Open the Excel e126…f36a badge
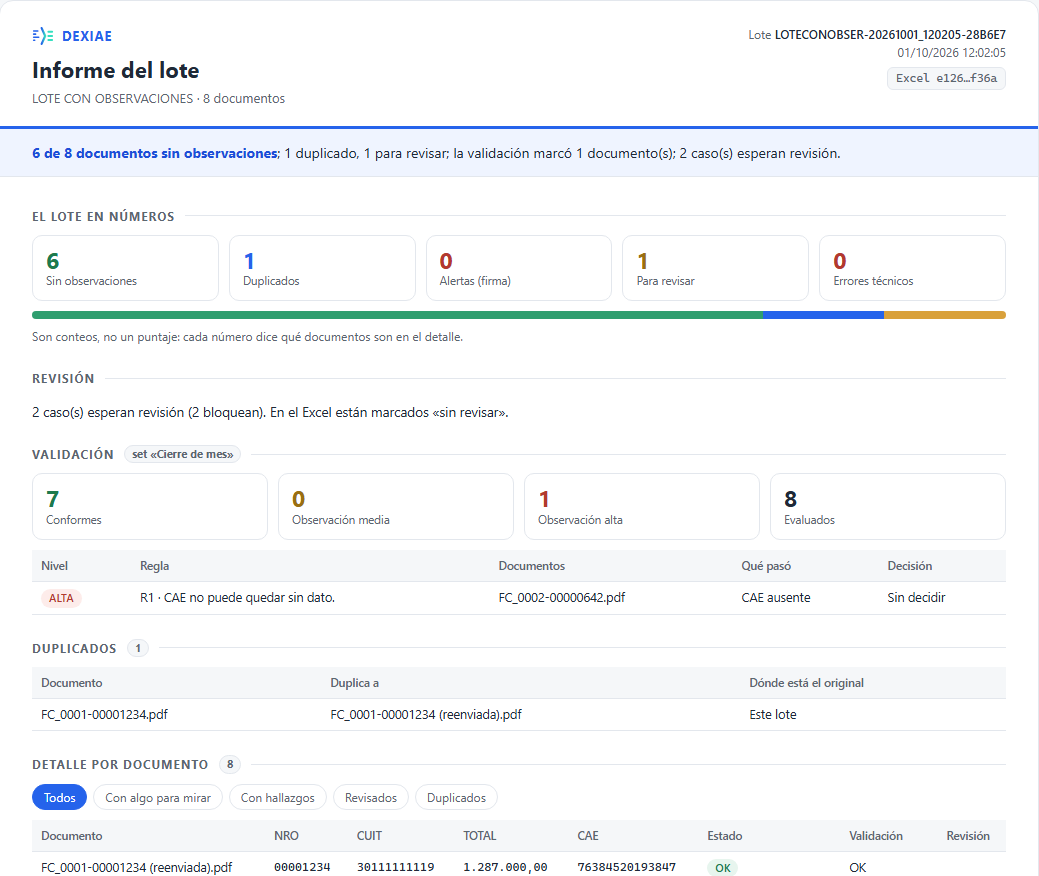 946,78
